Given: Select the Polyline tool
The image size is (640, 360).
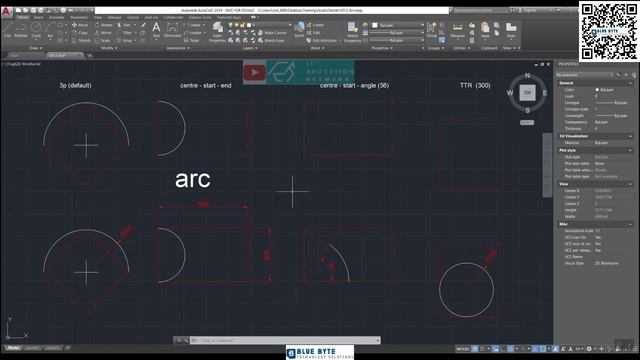Looking at the screenshot, I should [20, 30].
